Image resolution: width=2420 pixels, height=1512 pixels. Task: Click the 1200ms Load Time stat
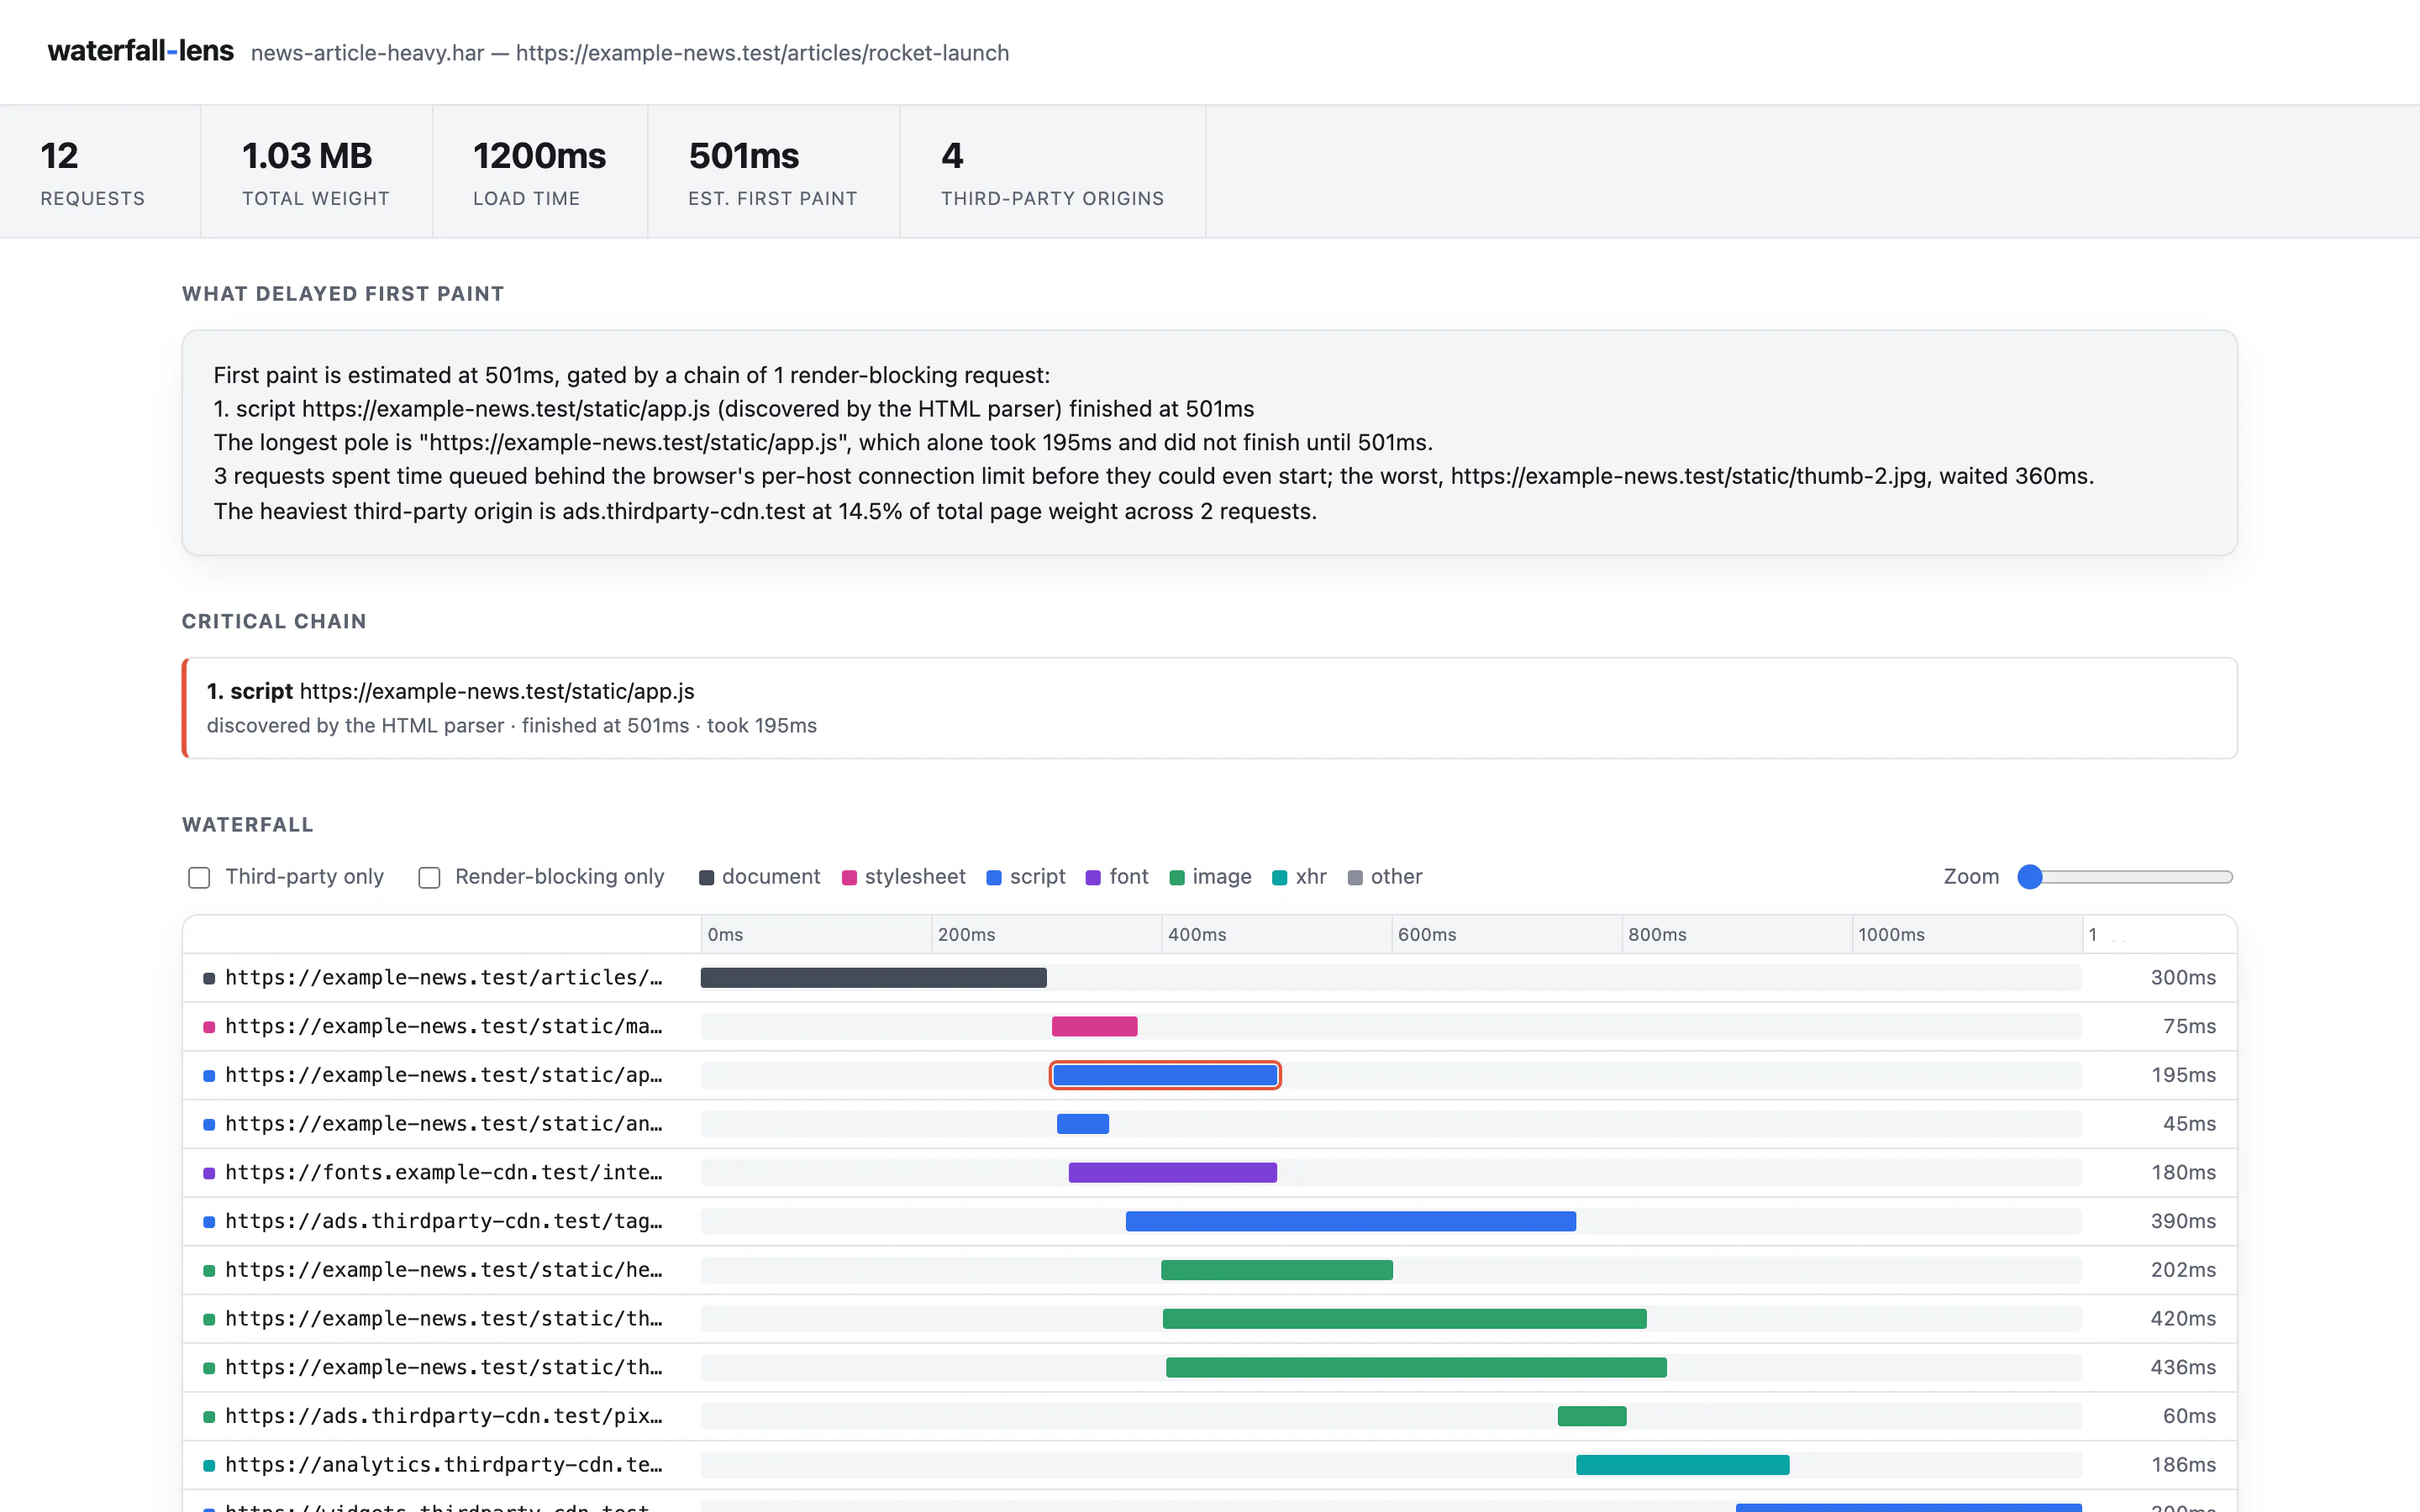(540, 171)
